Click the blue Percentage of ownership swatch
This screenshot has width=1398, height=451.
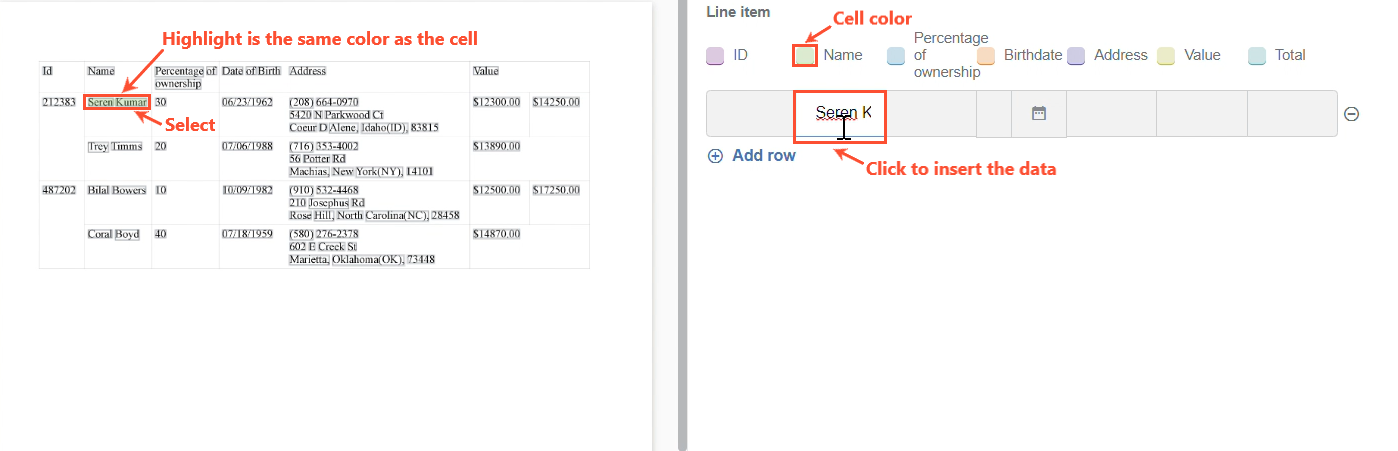point(896,56)
